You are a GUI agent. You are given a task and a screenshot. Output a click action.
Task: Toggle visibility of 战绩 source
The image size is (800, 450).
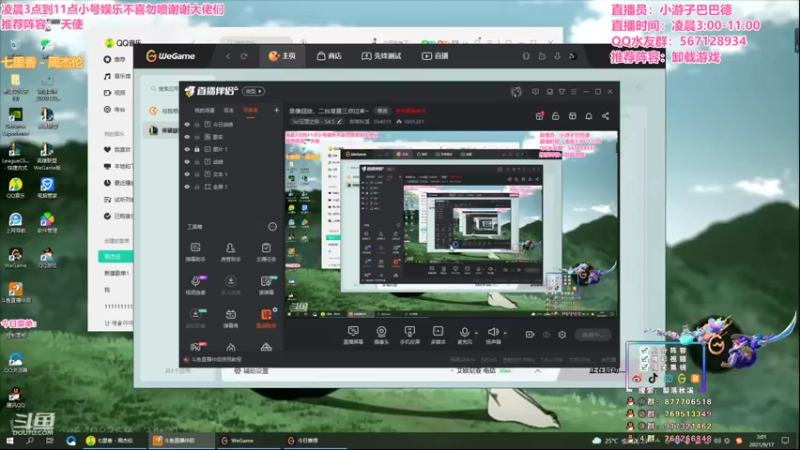[x=187, y=162]
